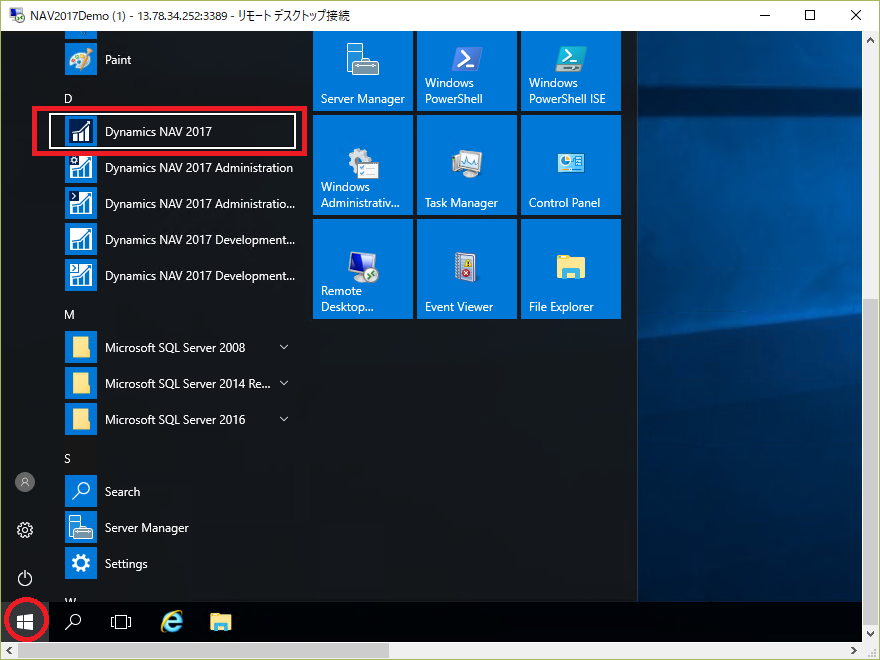Screen dimensions: 880x660
Task: Click the Remote Desktop Connection title bar icon
Action: click(x=17, y=15)
